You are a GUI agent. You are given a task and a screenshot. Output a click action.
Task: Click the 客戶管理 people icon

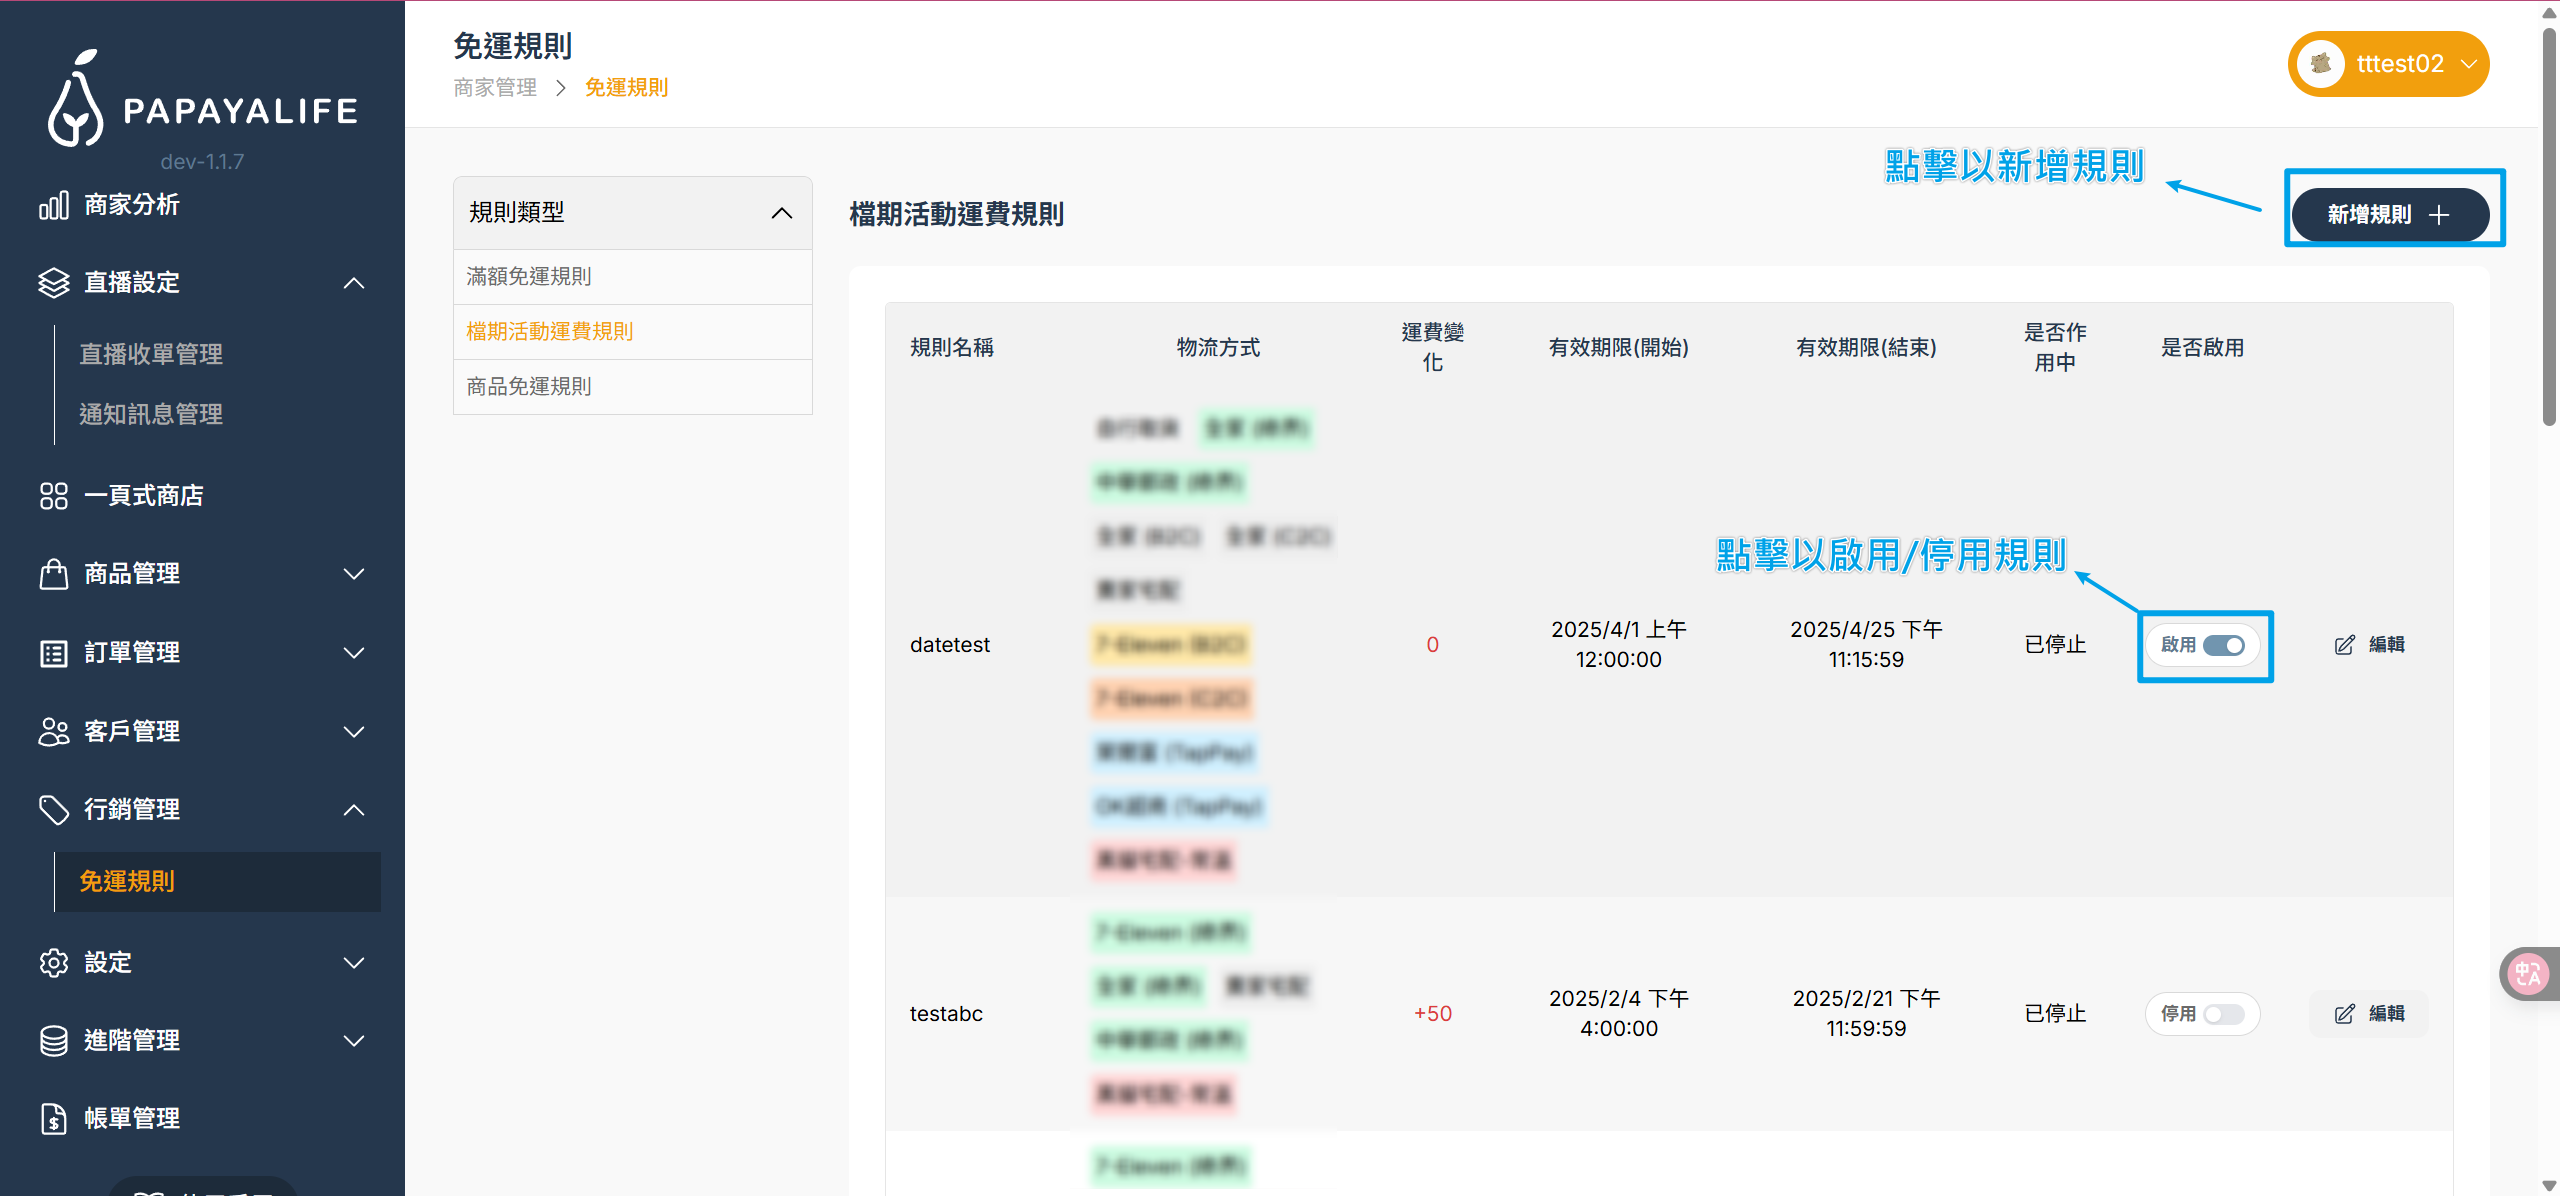pyautogui.click(x=54, y=732)
